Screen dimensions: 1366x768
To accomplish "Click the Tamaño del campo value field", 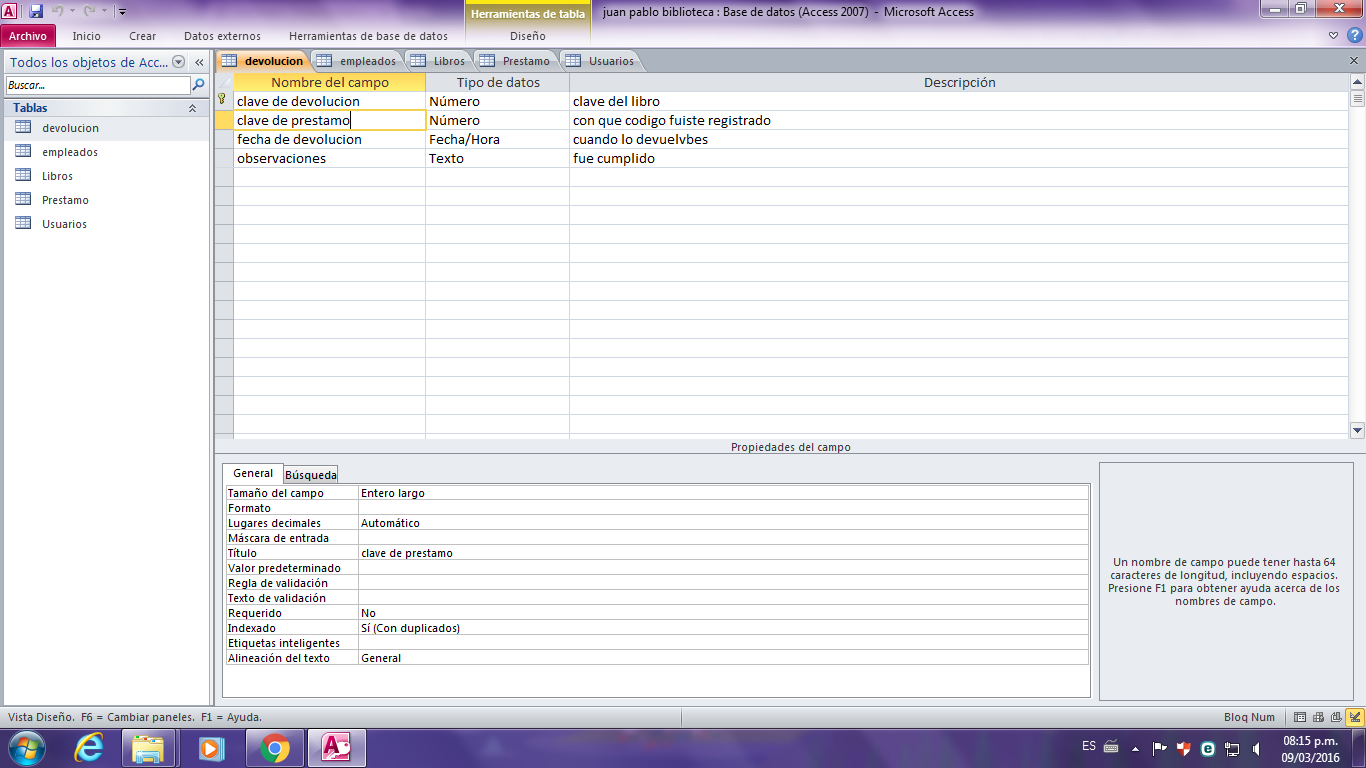I will [x=723, y=493].
